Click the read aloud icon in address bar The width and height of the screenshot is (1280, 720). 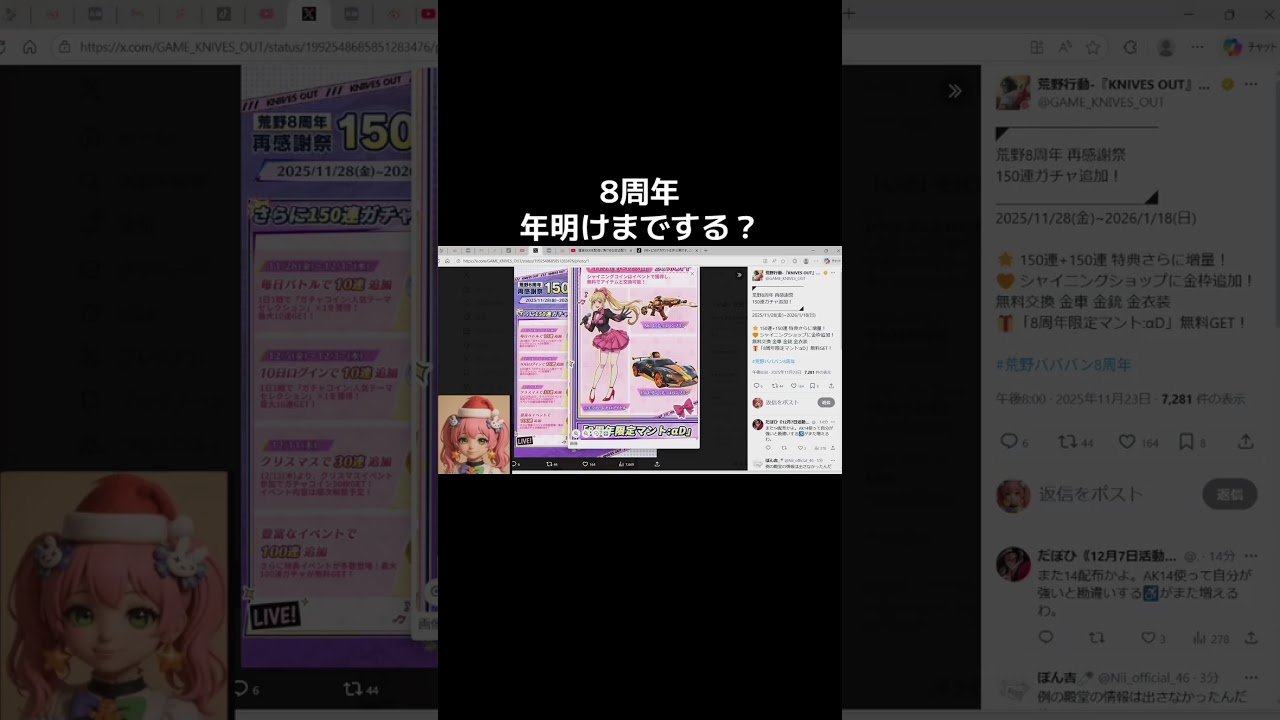[x=1065, y=47]
